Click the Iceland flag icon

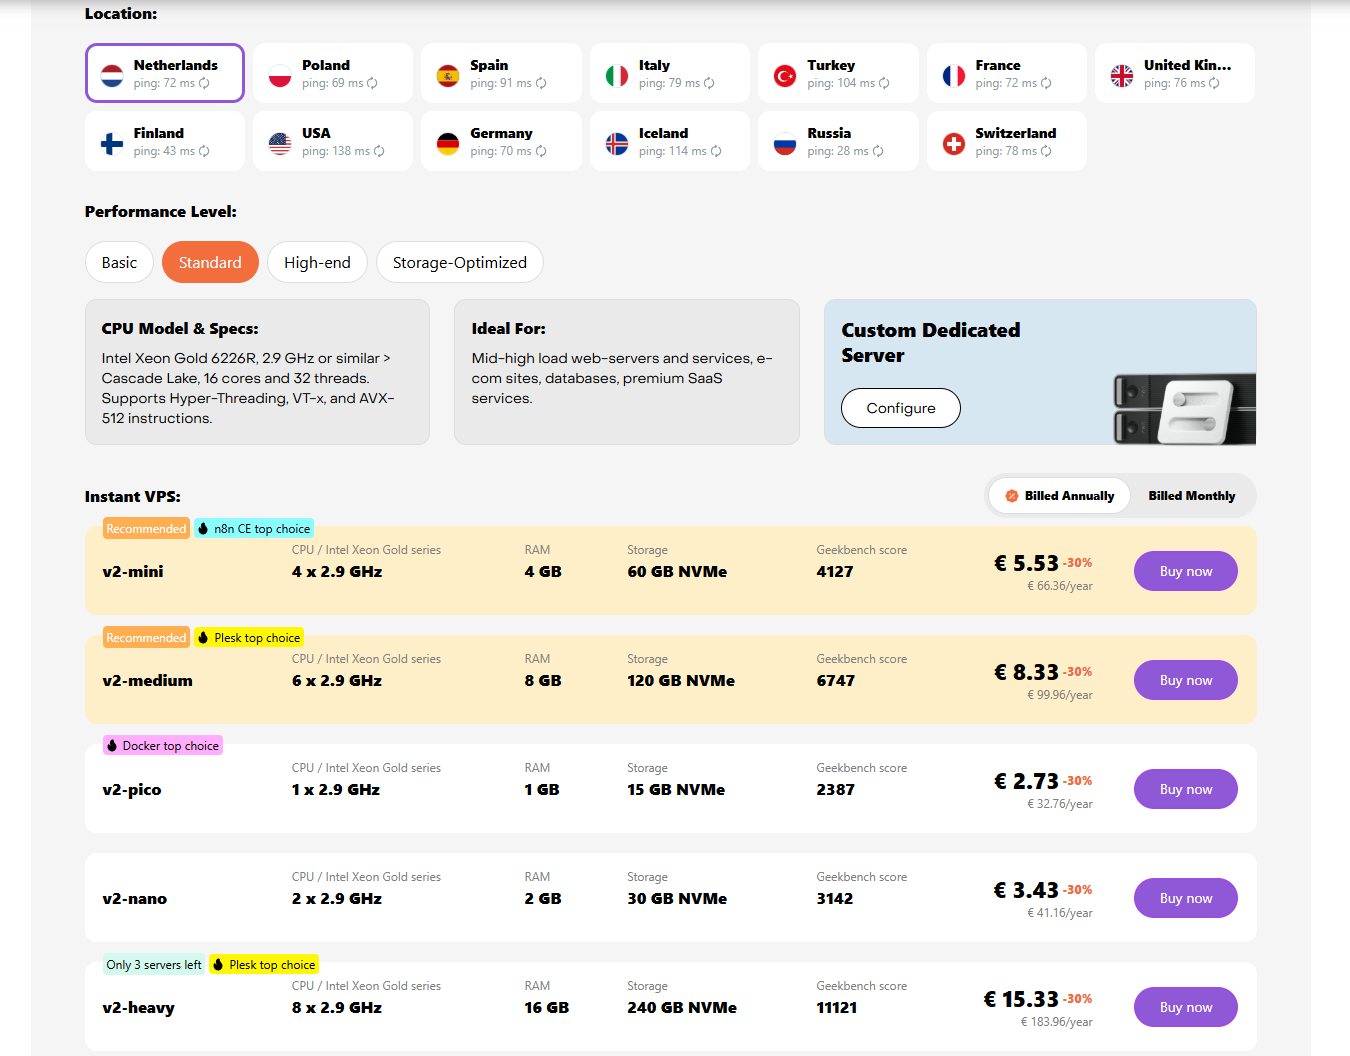[x=617, y=144]
